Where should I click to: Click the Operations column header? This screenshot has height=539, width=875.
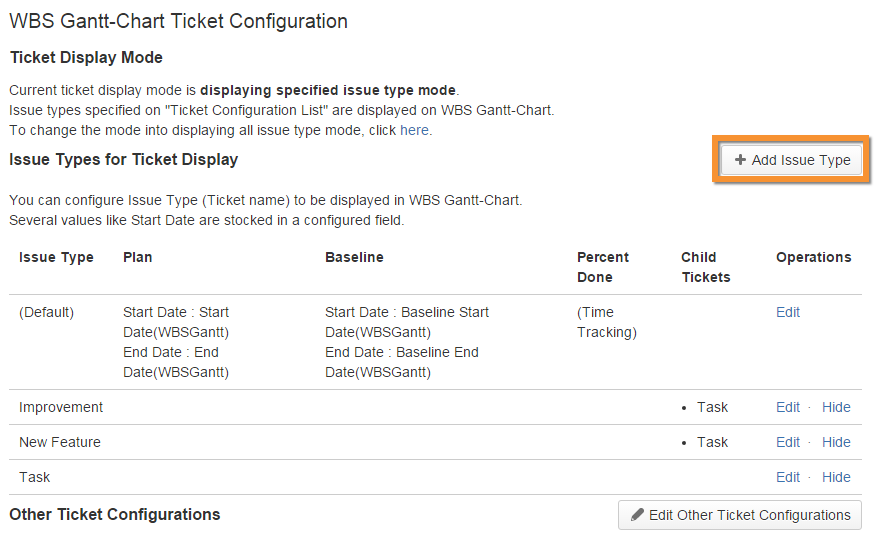(x=813, y=257)
